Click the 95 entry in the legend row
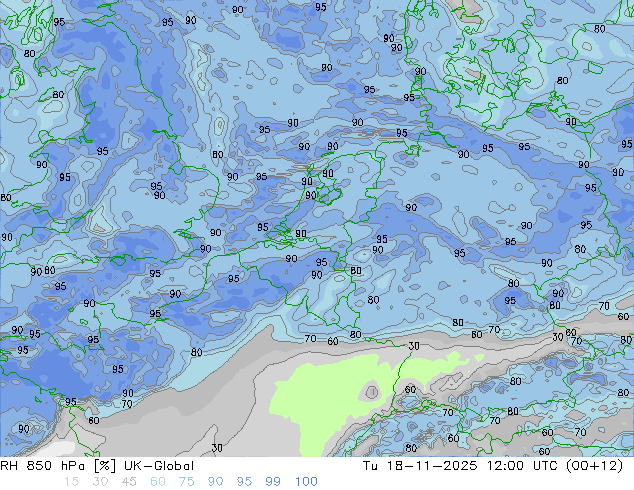Screen dimensions: 634x490 [244, 481]
